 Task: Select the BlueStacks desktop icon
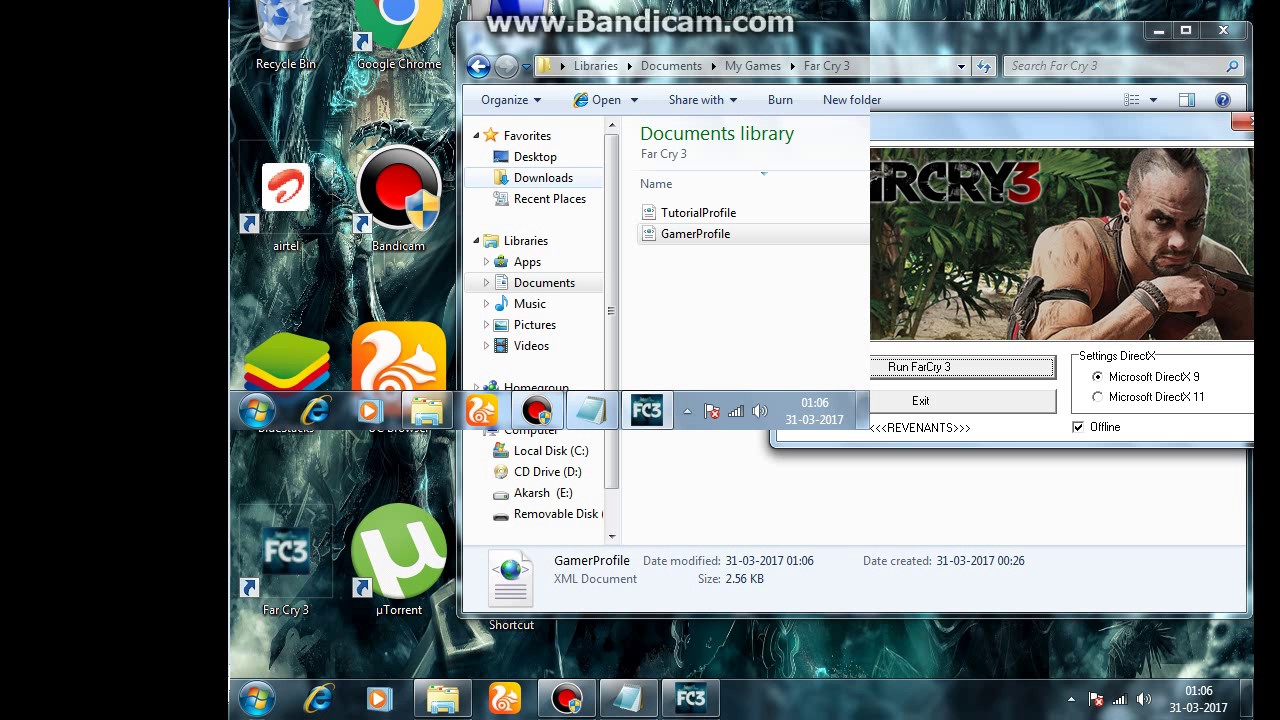pyautogui.click(x=287, y=362)
